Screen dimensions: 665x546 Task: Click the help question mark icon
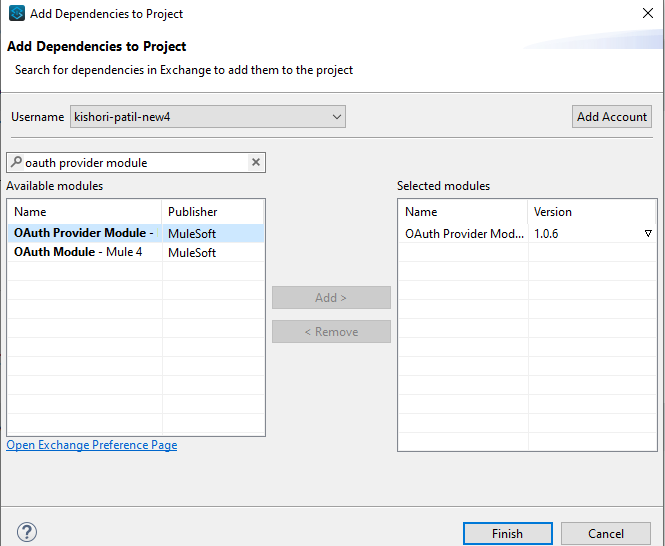click(x=27, y=532)
